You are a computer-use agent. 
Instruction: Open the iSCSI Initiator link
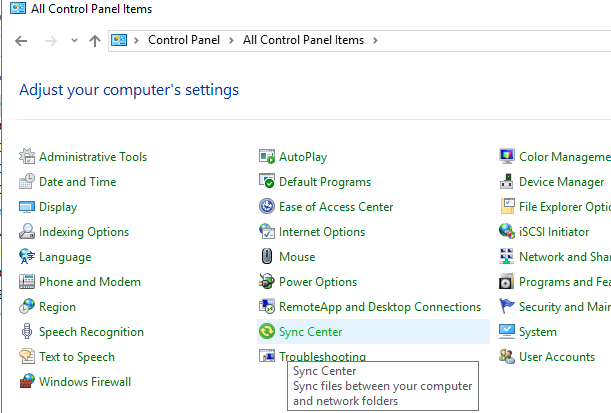click(x=554, y=231)
